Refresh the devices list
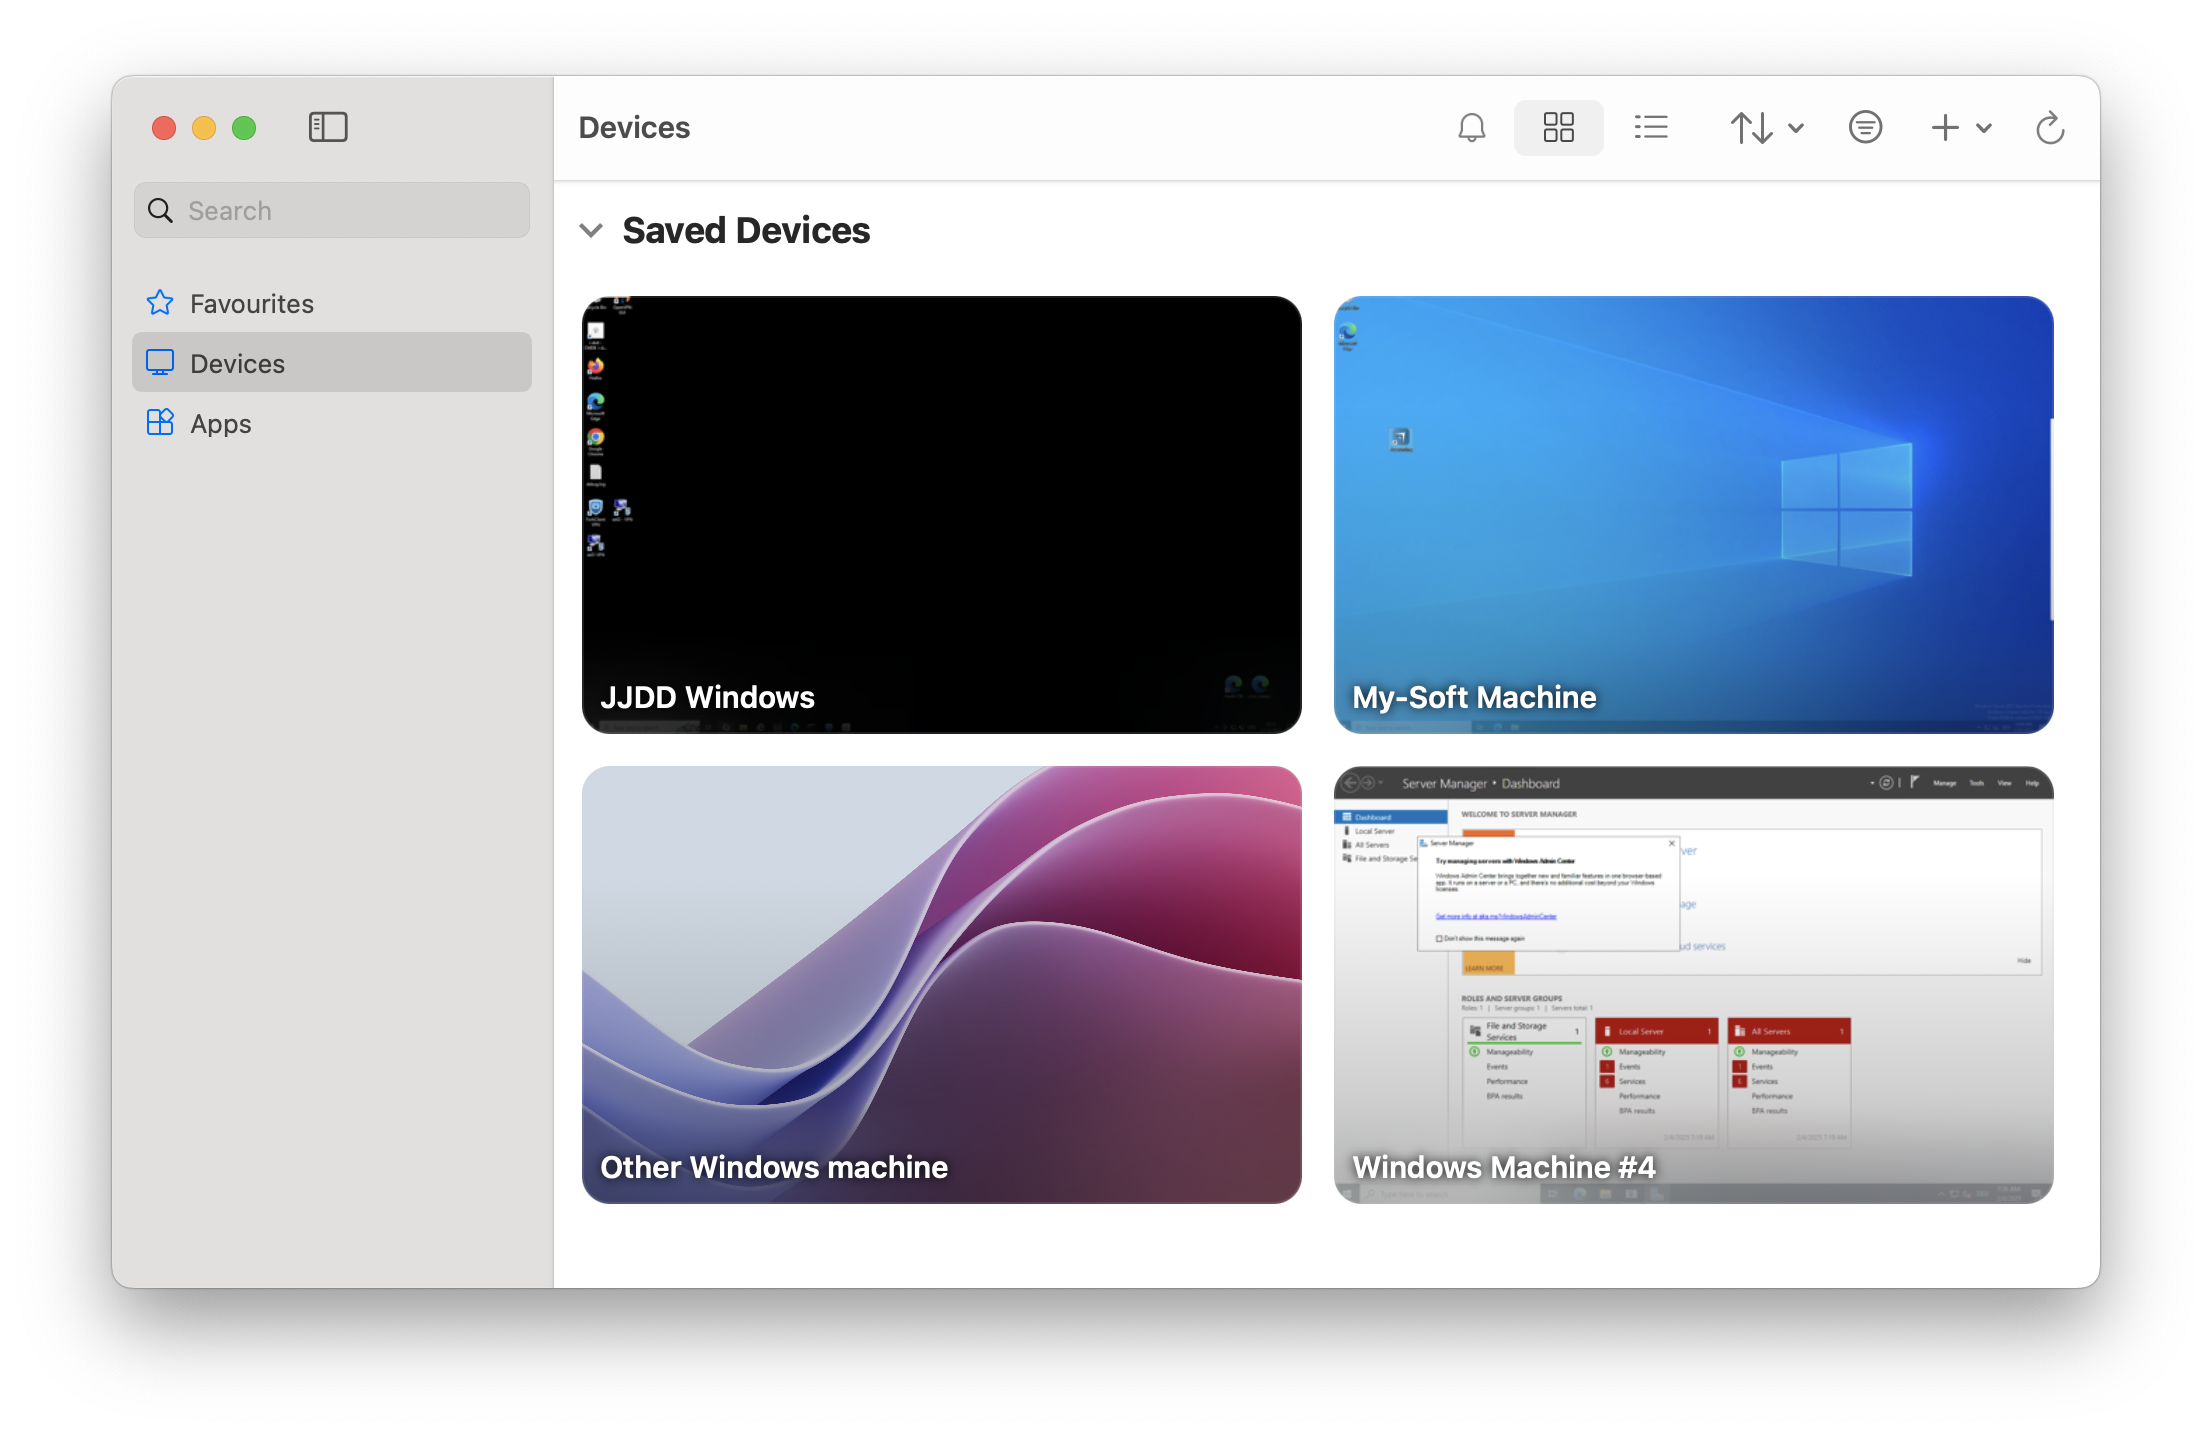This screenshot has width=2212, height=1436. click(2050, 128)
